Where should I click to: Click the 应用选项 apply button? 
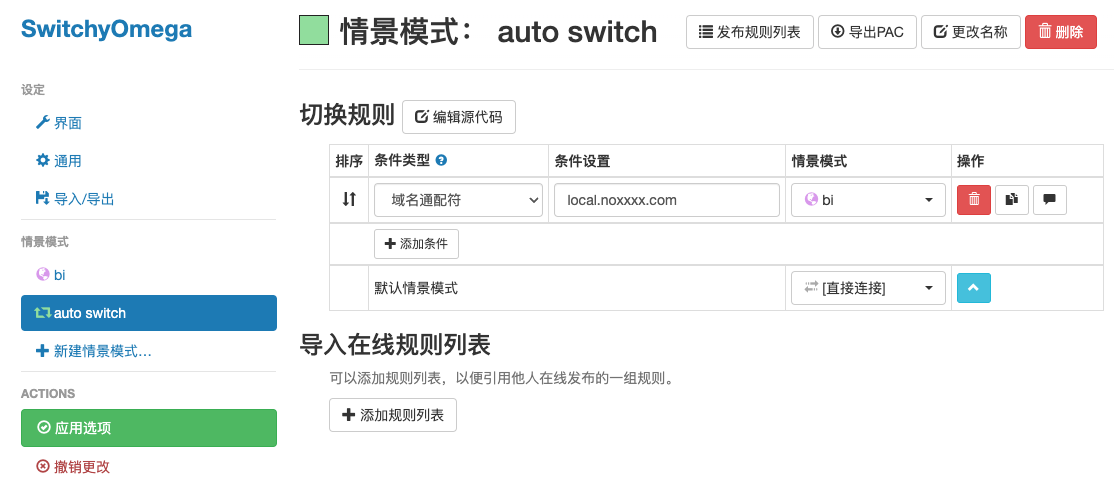click(x=149, y=428)
